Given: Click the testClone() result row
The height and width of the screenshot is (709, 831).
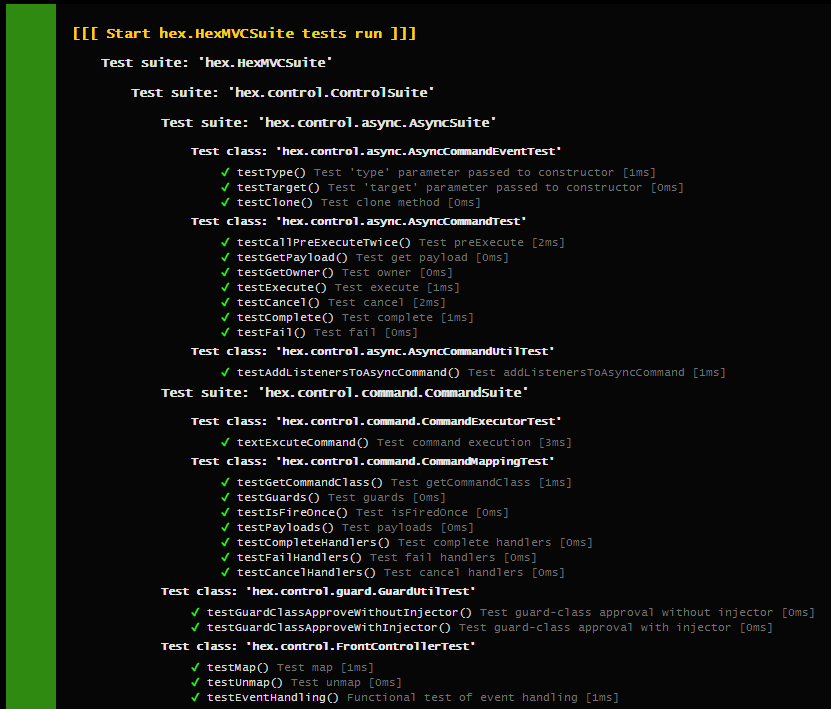Looking at the screenshot, I should coord(351,202).
